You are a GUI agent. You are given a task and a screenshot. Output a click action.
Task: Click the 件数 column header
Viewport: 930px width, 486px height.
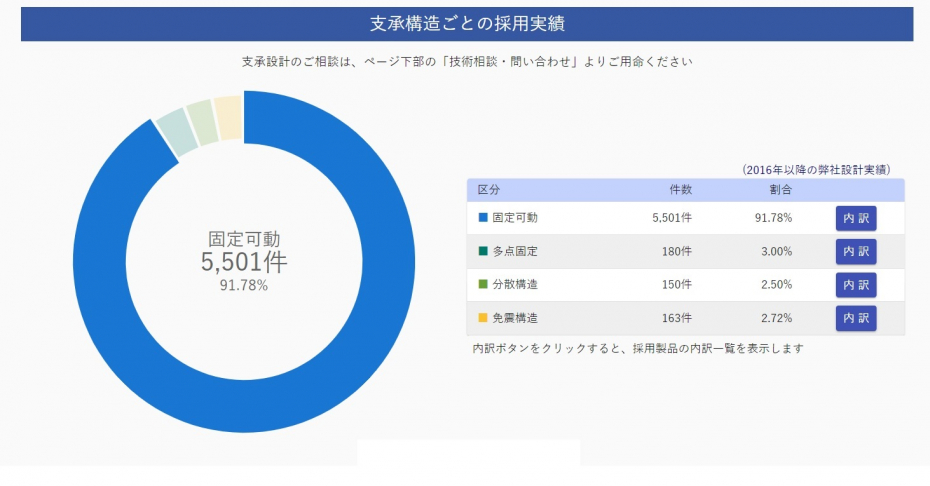pos(680,190)
